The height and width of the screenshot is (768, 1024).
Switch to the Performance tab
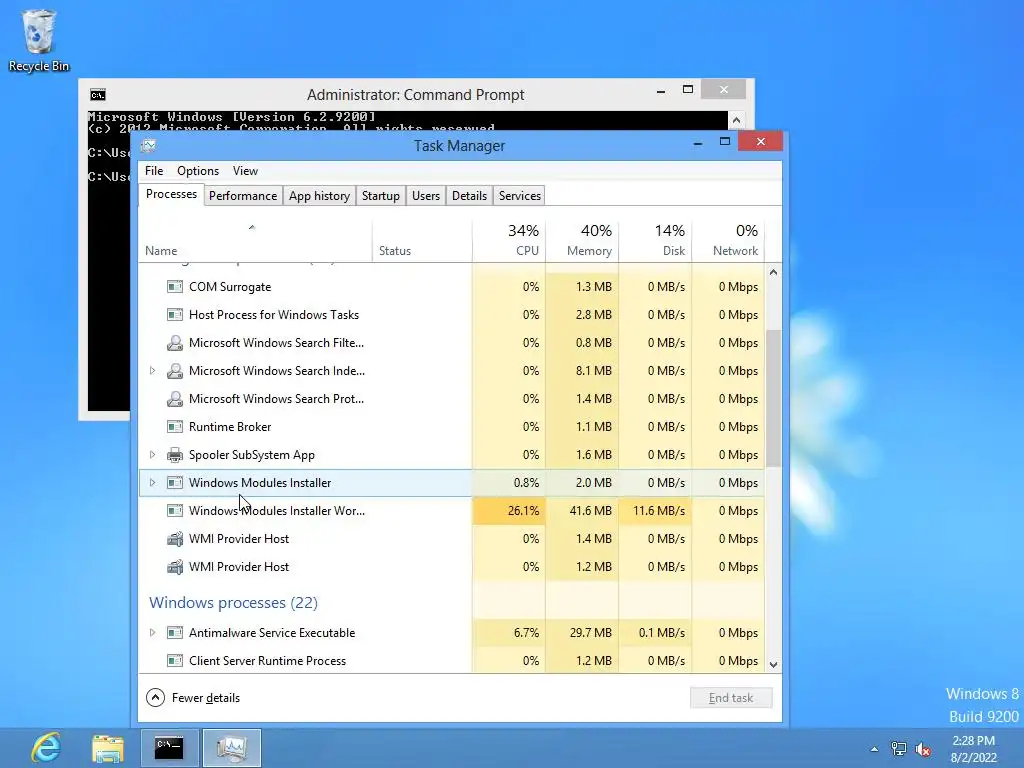click(x=243, y=196)
